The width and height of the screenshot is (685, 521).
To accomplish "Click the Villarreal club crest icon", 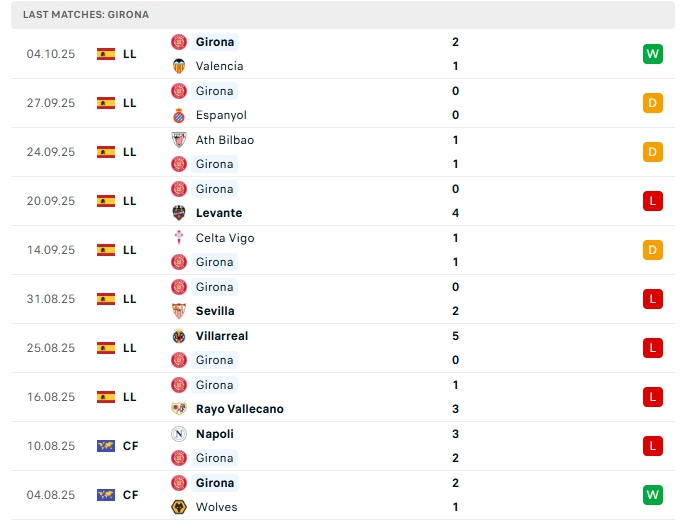I will point(179,336).
